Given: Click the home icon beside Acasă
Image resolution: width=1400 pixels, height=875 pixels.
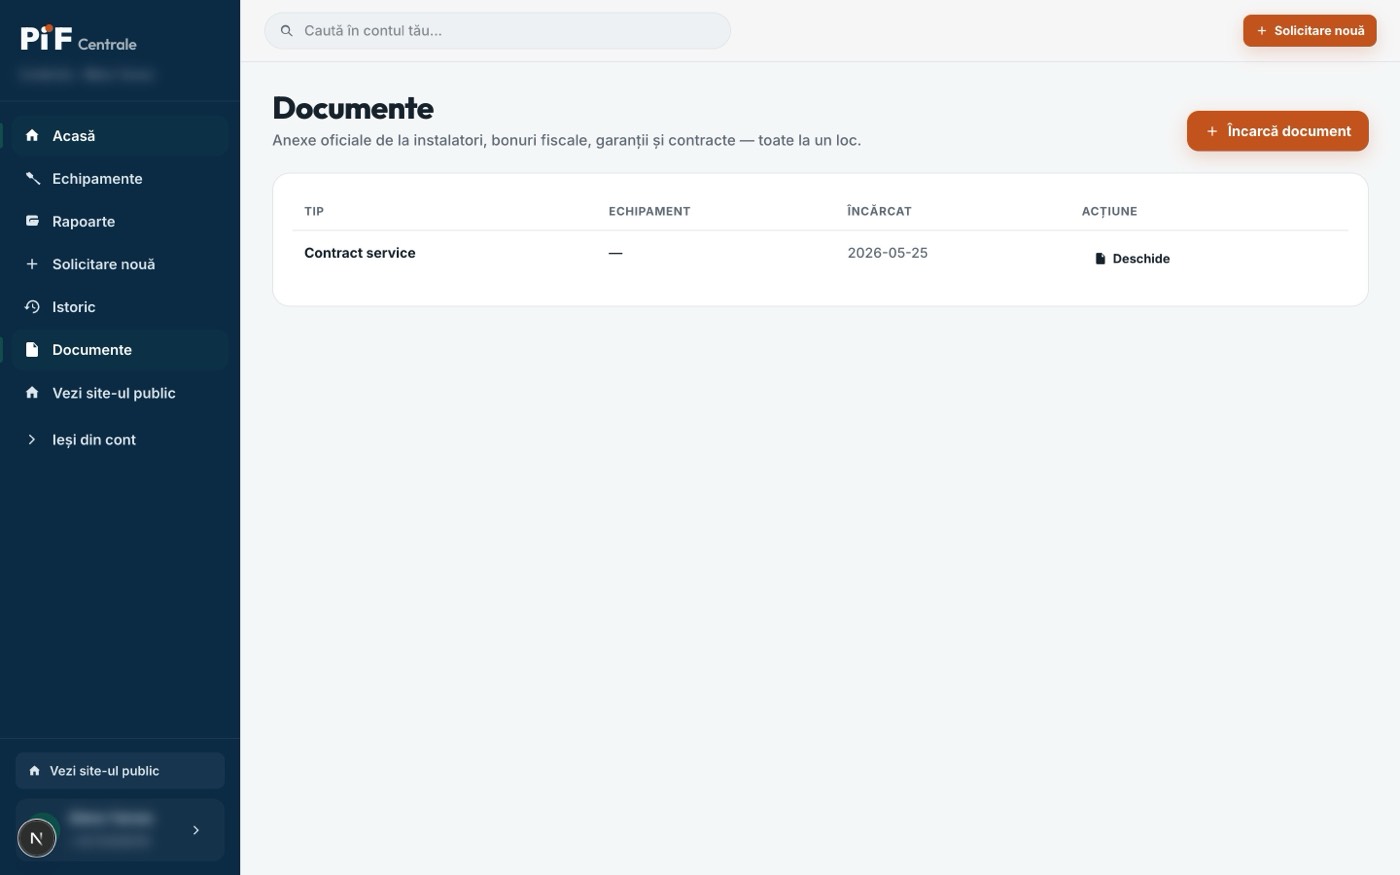Looking at the screenshot, I should click(x=32, y=135).
